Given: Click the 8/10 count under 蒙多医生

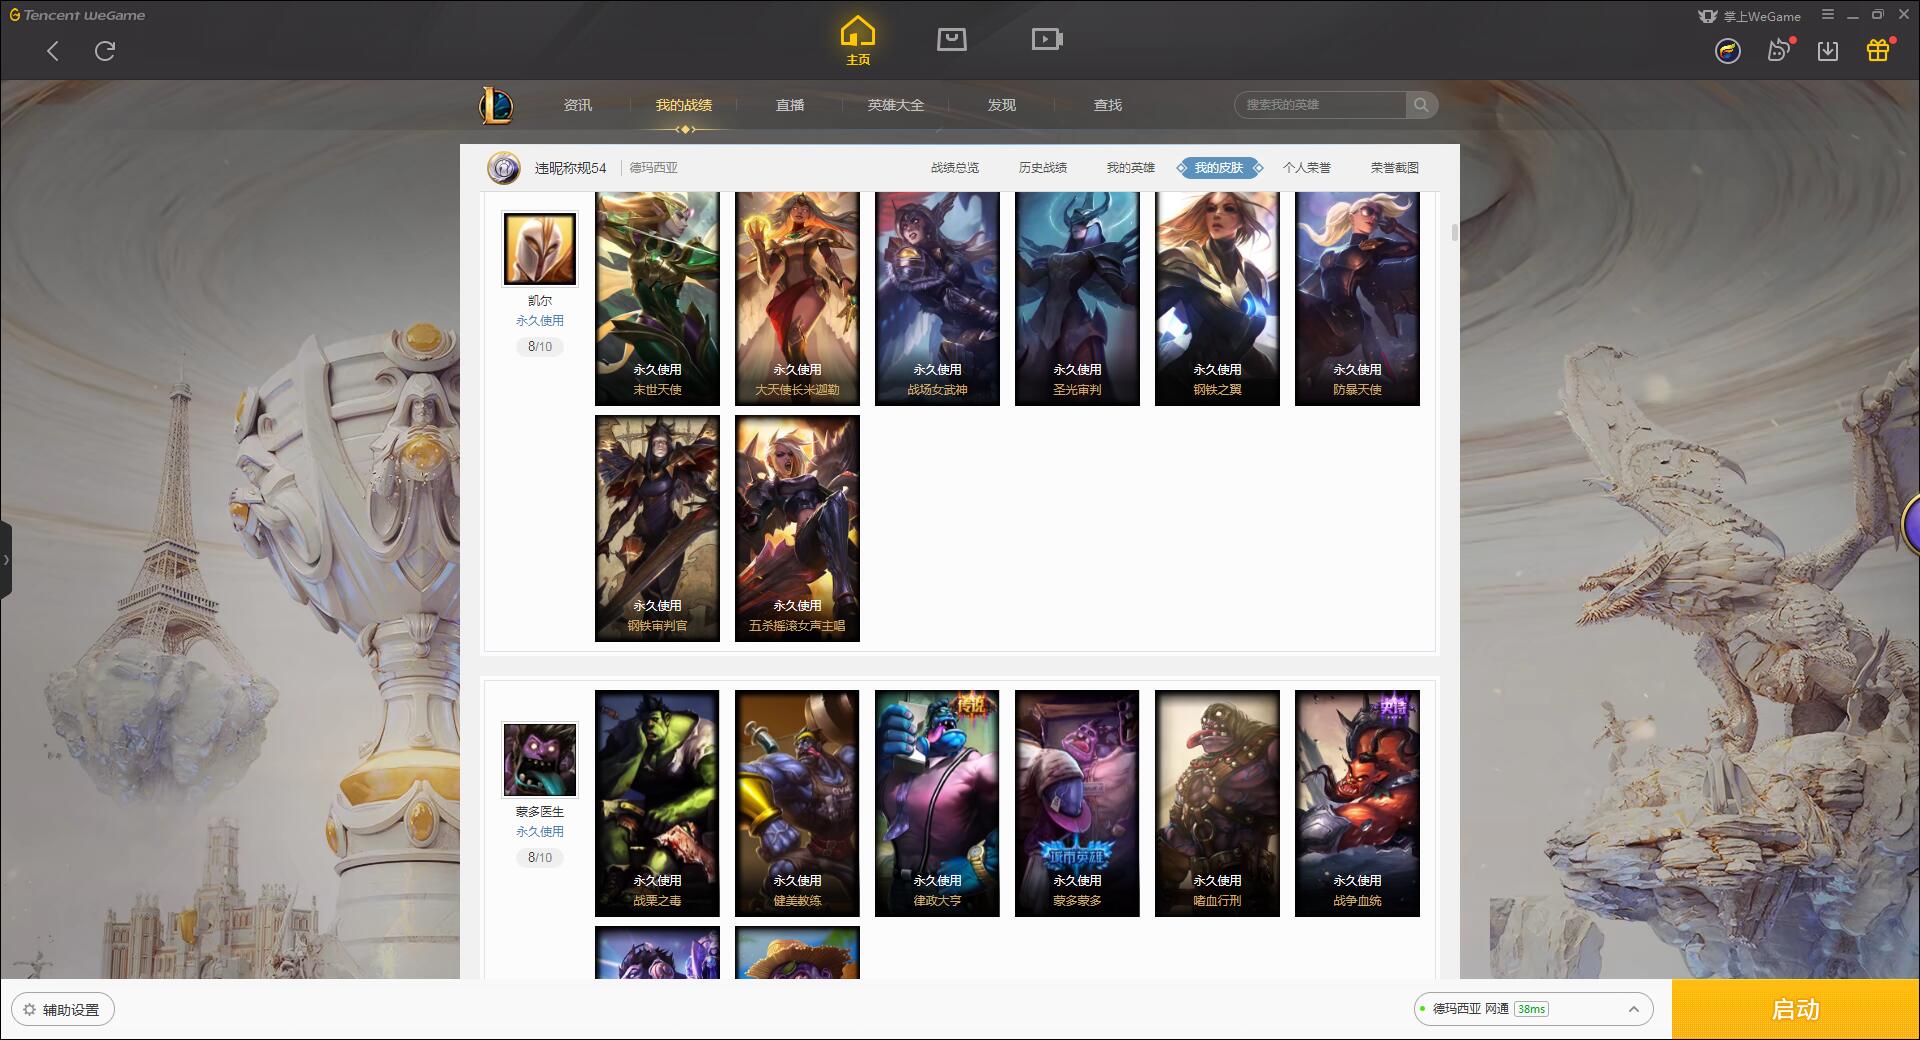Looking at the screenshot, I should (540, 858).
